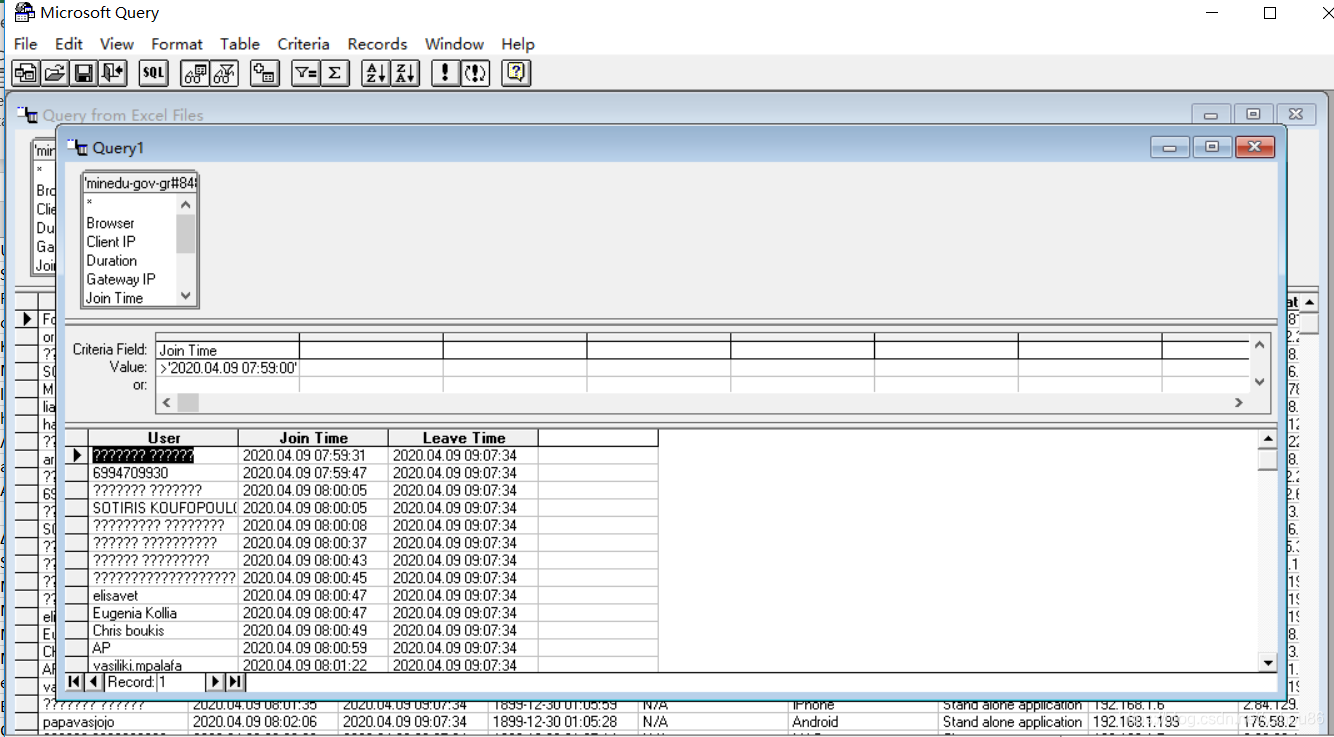Screen dimensions: 1334x737
Task: Open the View SQL button
Action: click(x=153, y=73)
